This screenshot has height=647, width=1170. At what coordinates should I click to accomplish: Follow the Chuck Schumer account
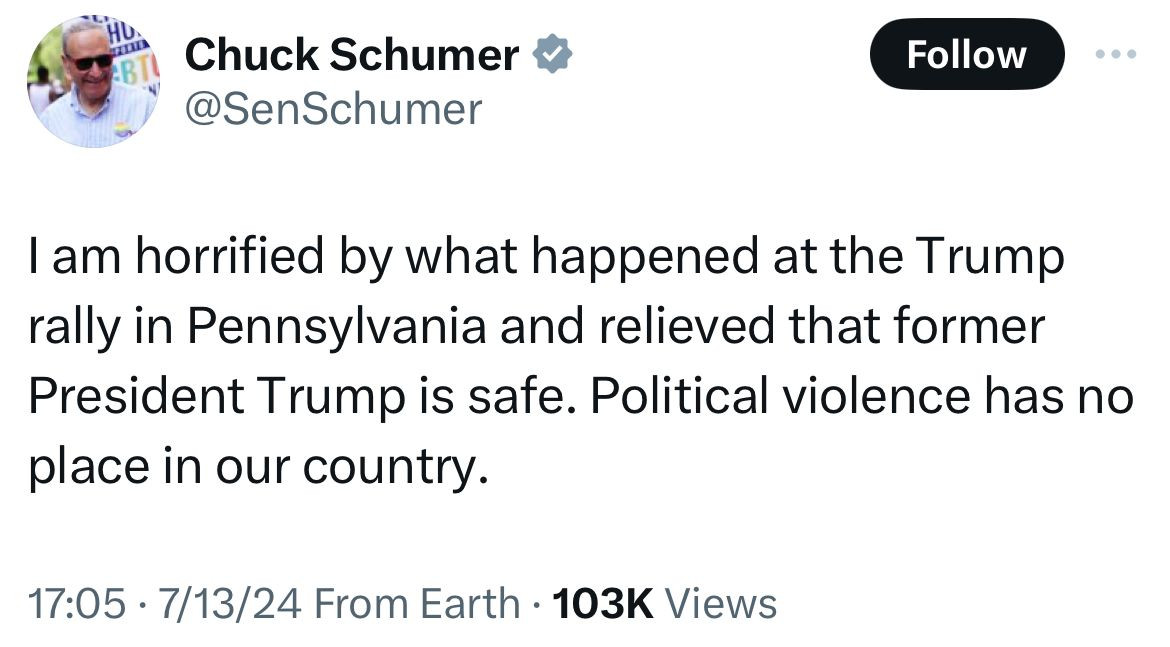(965, 55)
